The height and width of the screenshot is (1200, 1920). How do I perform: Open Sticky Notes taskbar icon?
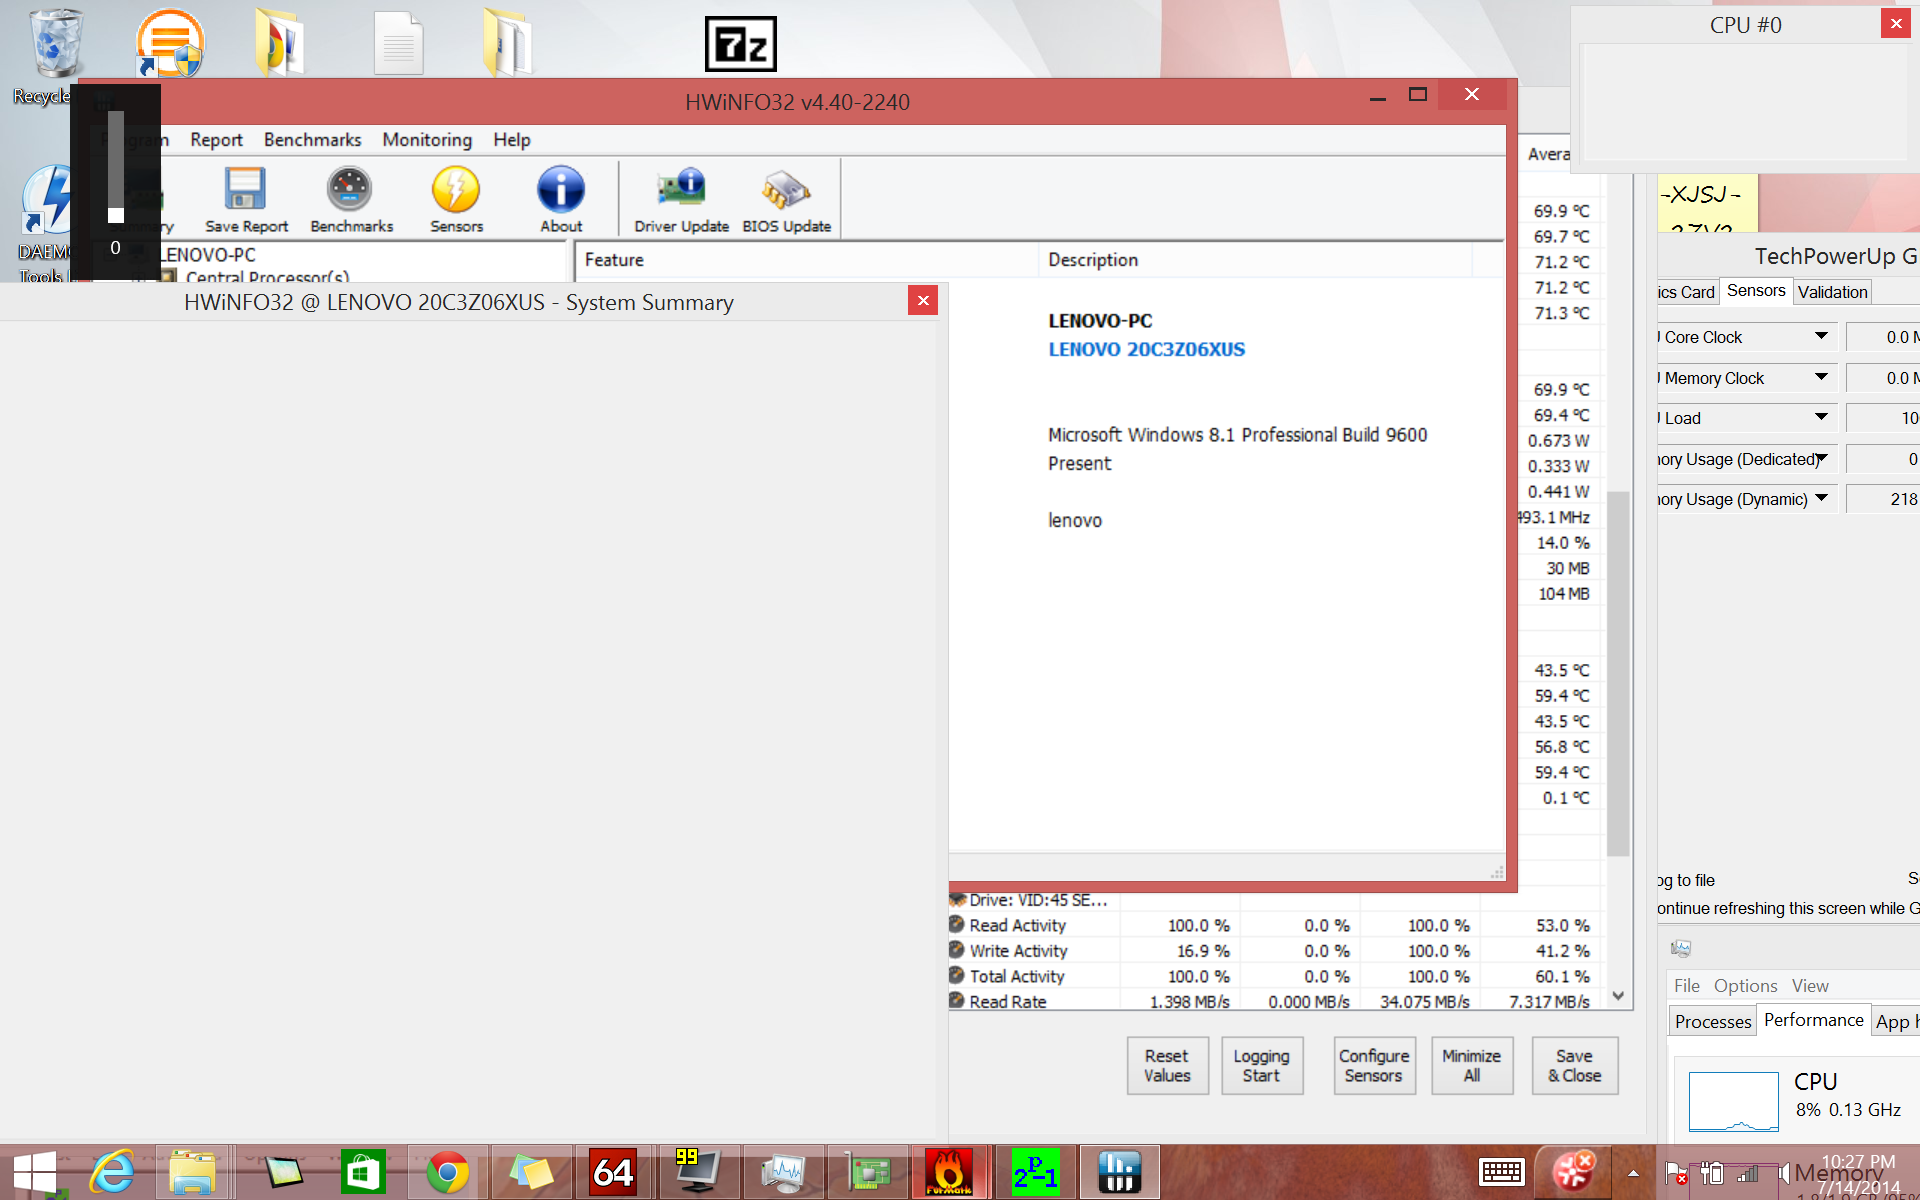pyautogui.click(x=531, y=1172)
